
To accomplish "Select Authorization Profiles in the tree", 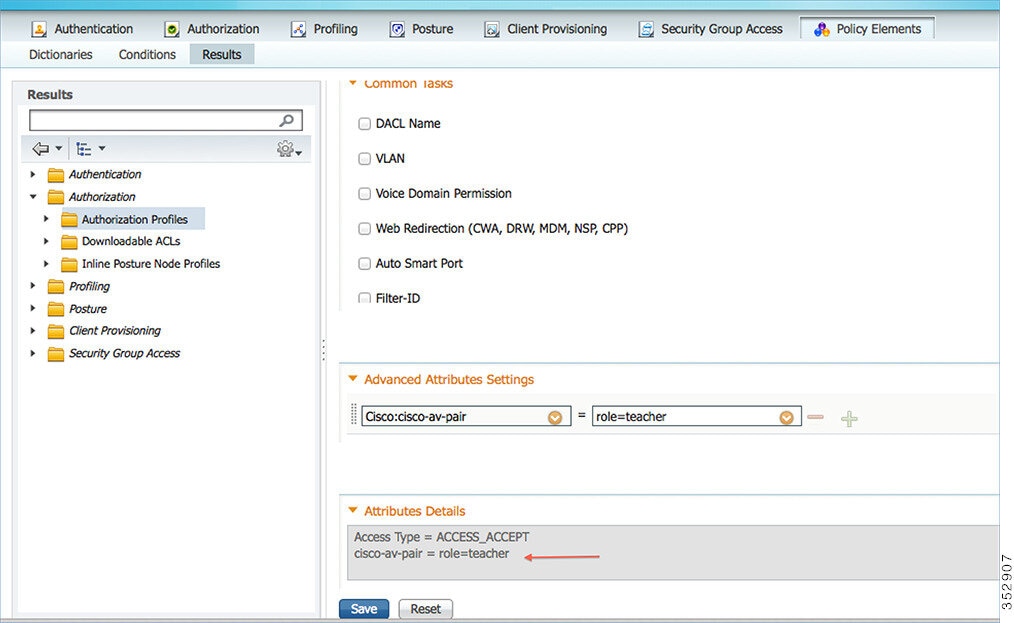I will [135, 219].
